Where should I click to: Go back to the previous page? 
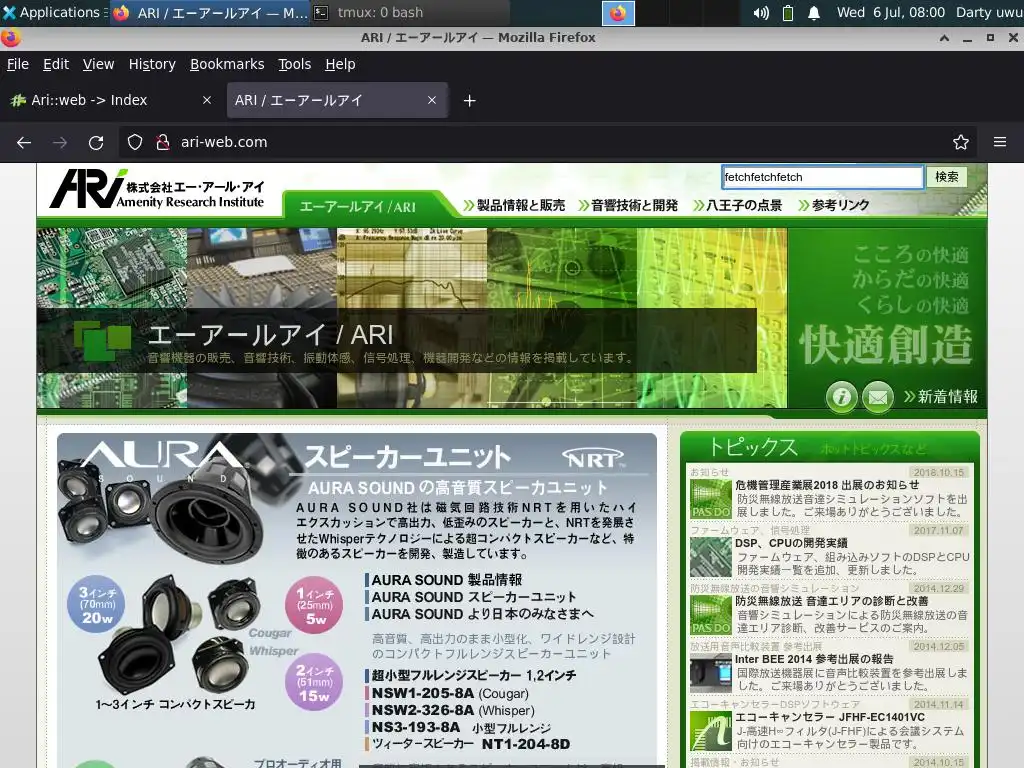24,142
